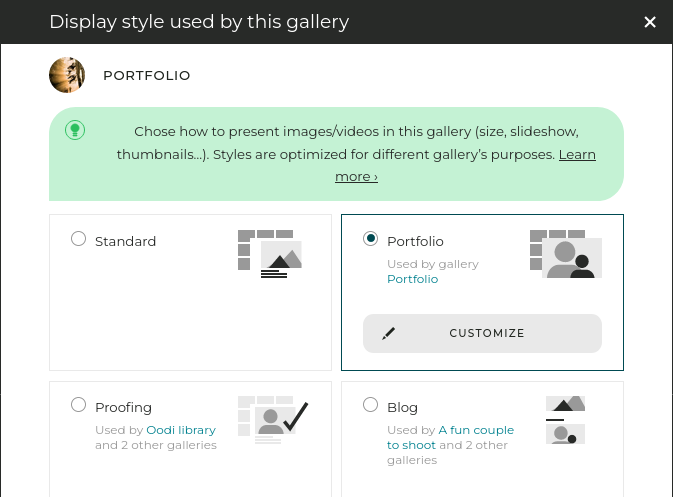The image size is (673, 497).
Task: Close the display style dialog
Action: pyautogui.click(x=650, y=22)
